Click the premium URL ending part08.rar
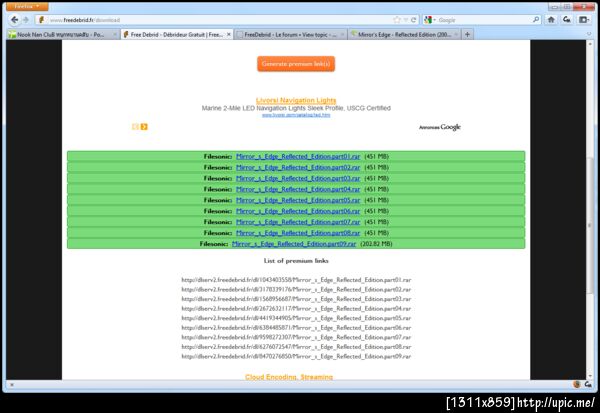This screenshot has height=413, width=600. pos(296,347)
